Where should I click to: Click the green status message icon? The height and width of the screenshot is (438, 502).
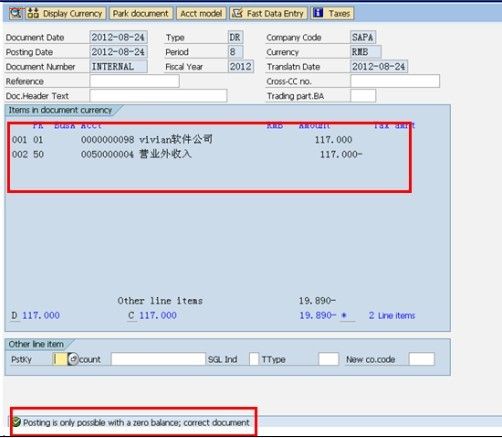click(x=16, y=422)
